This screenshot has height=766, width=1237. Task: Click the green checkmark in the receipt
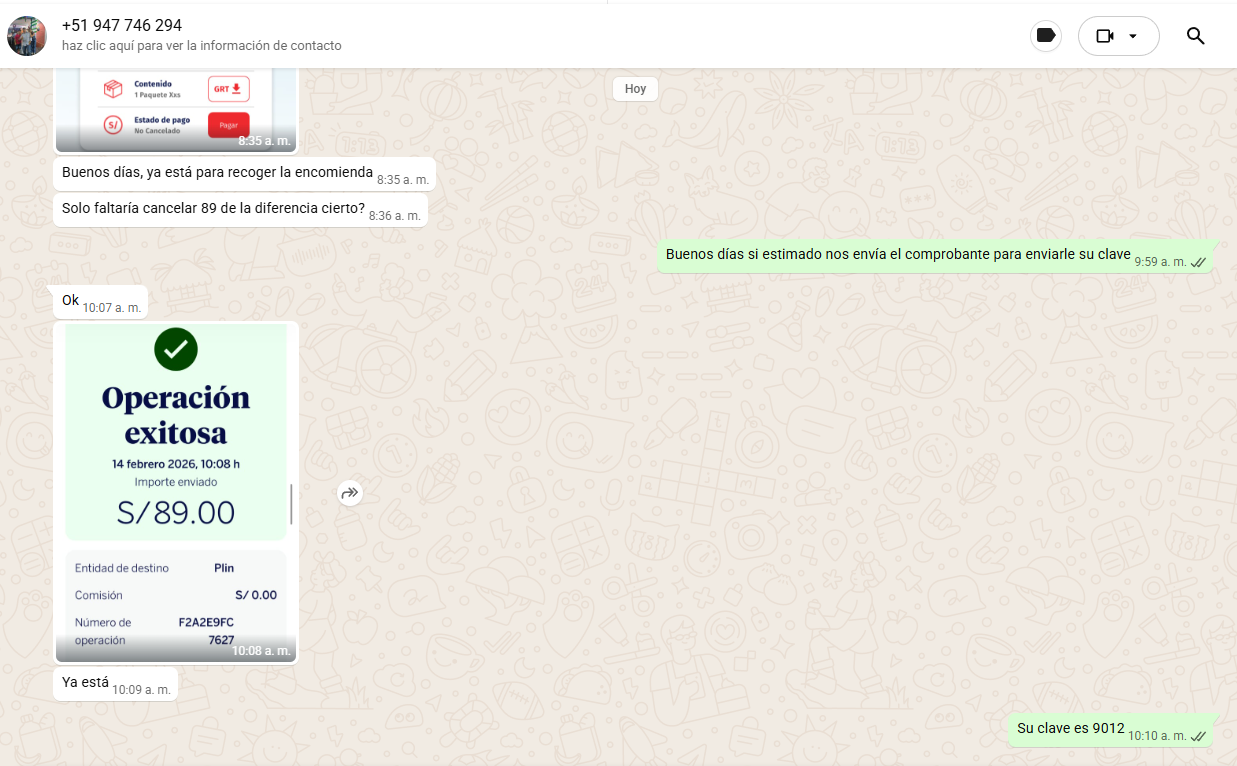click(176, 349)
